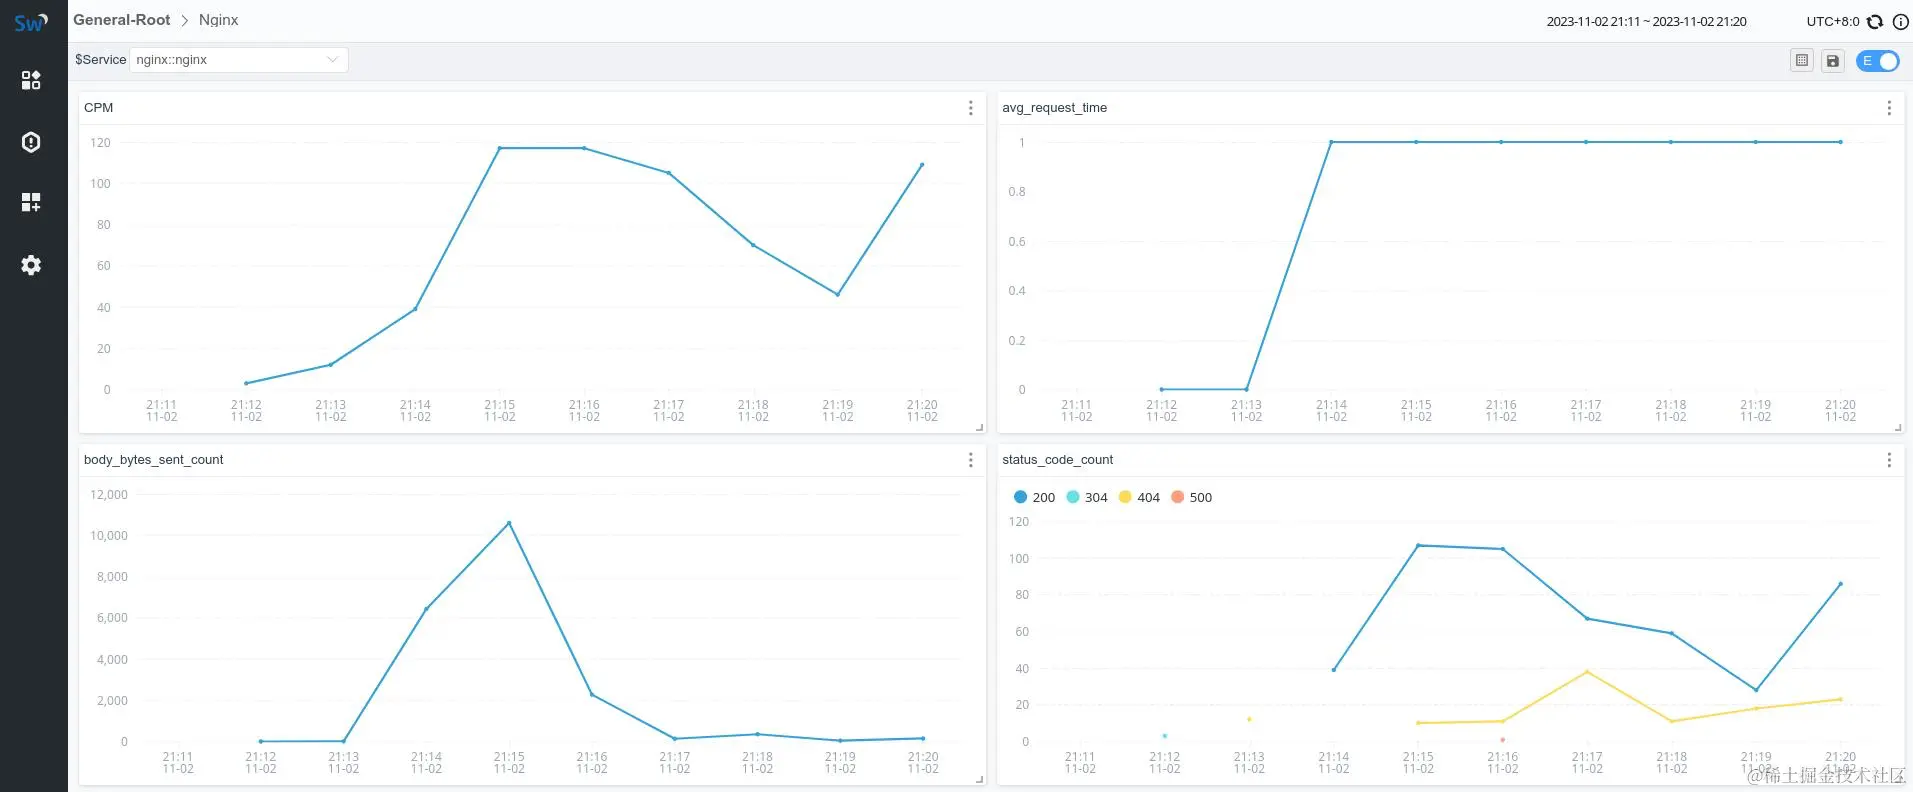Open the status_code_count panel three-dot menu

[1888, 460]
